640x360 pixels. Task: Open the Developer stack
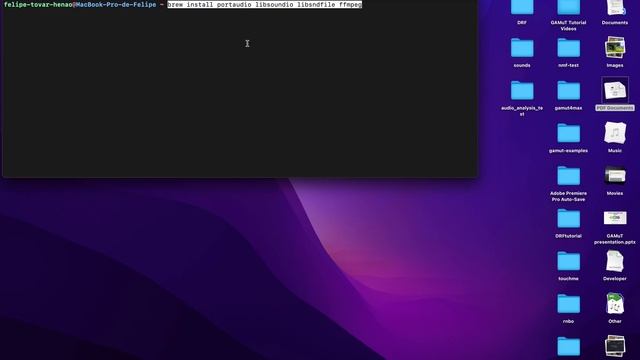615,261
